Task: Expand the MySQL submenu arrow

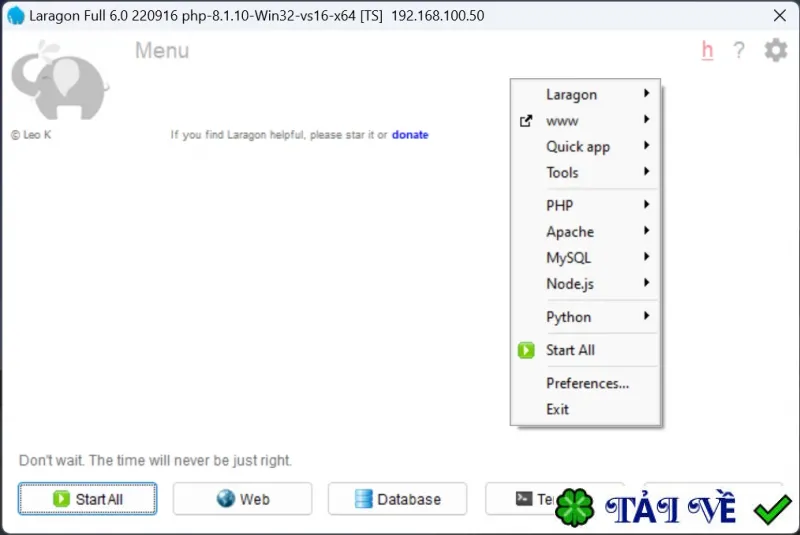Action: (x=646, y=256)
